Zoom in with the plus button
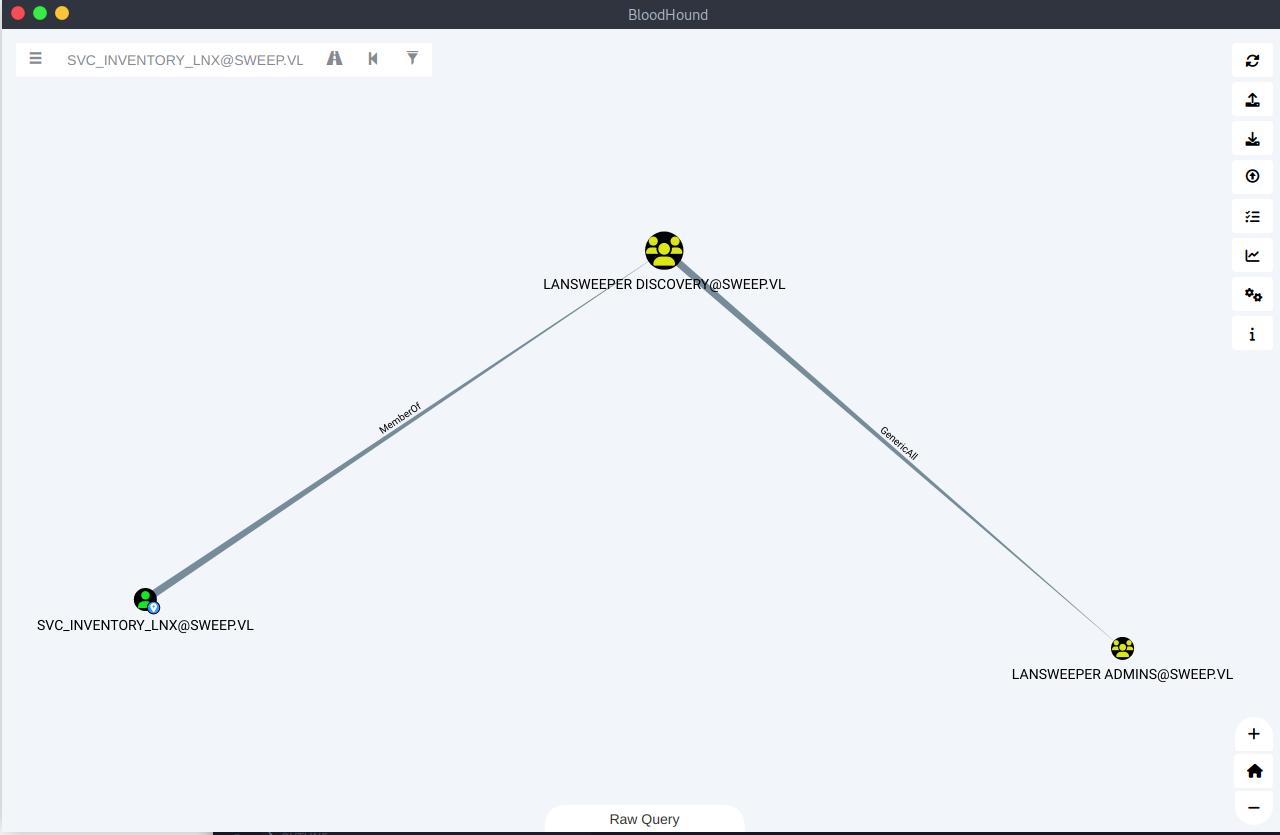Screen dimensions: 1280x835 click(1254, 734)
